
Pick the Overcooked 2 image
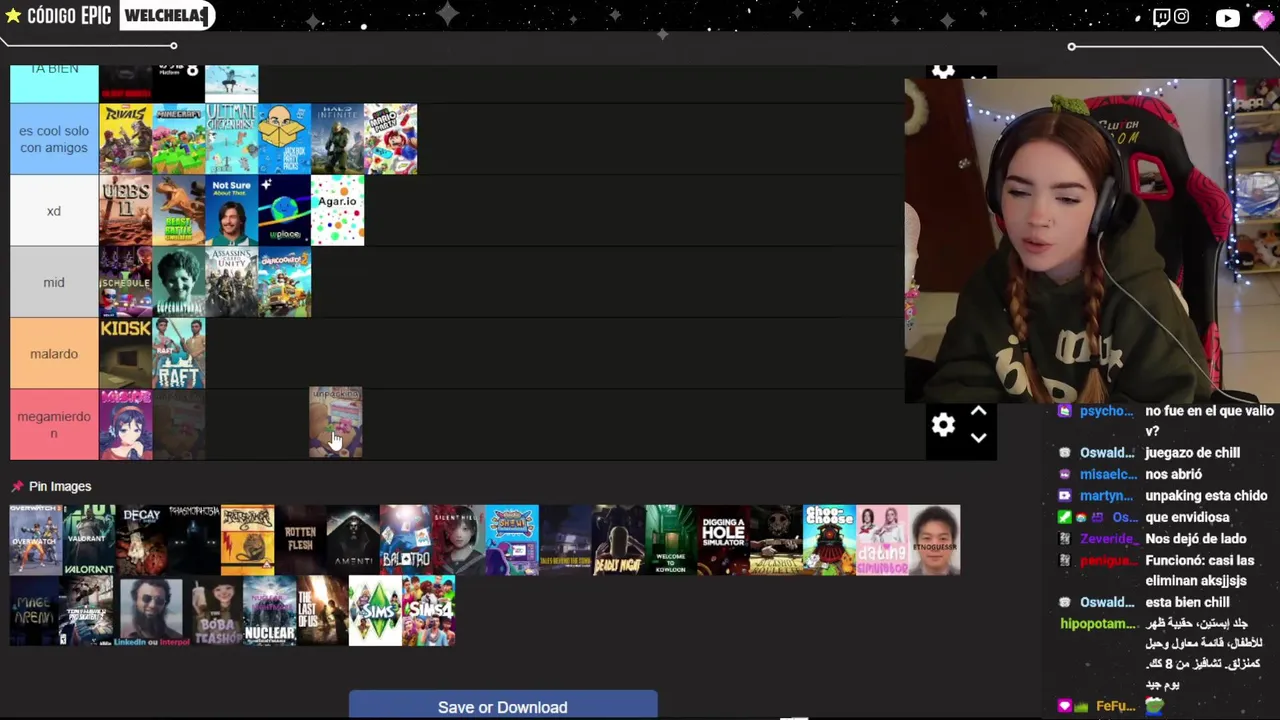pos(284,282)
